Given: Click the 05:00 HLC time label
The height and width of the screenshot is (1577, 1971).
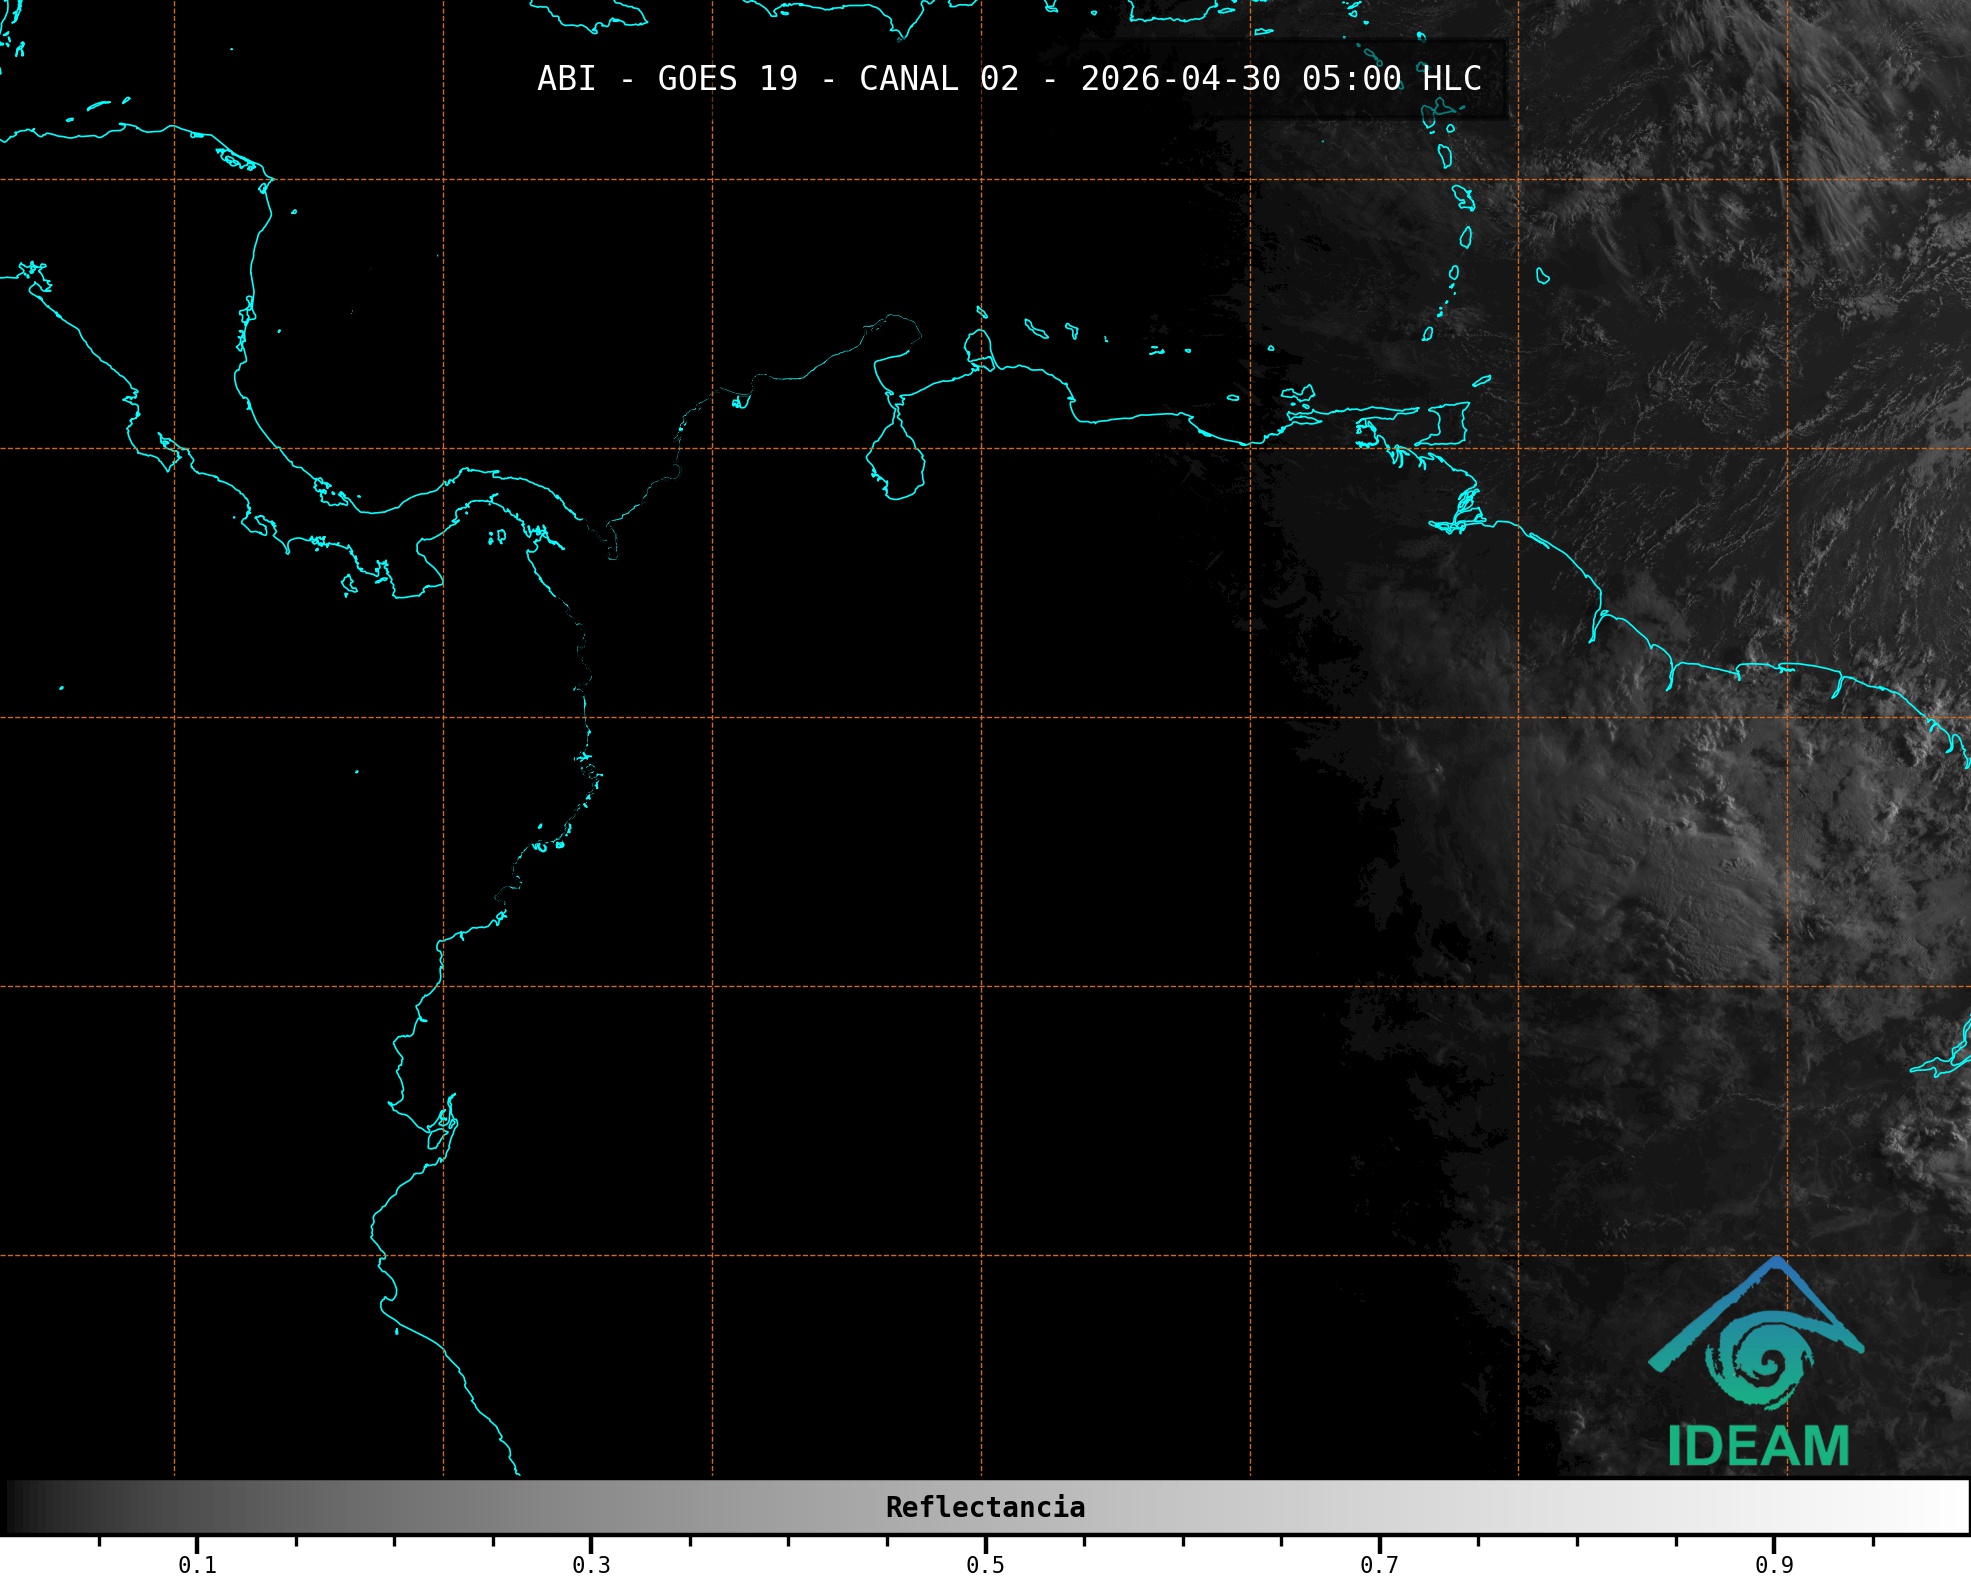Looking at the screenshot, I should coord(1391,79).
